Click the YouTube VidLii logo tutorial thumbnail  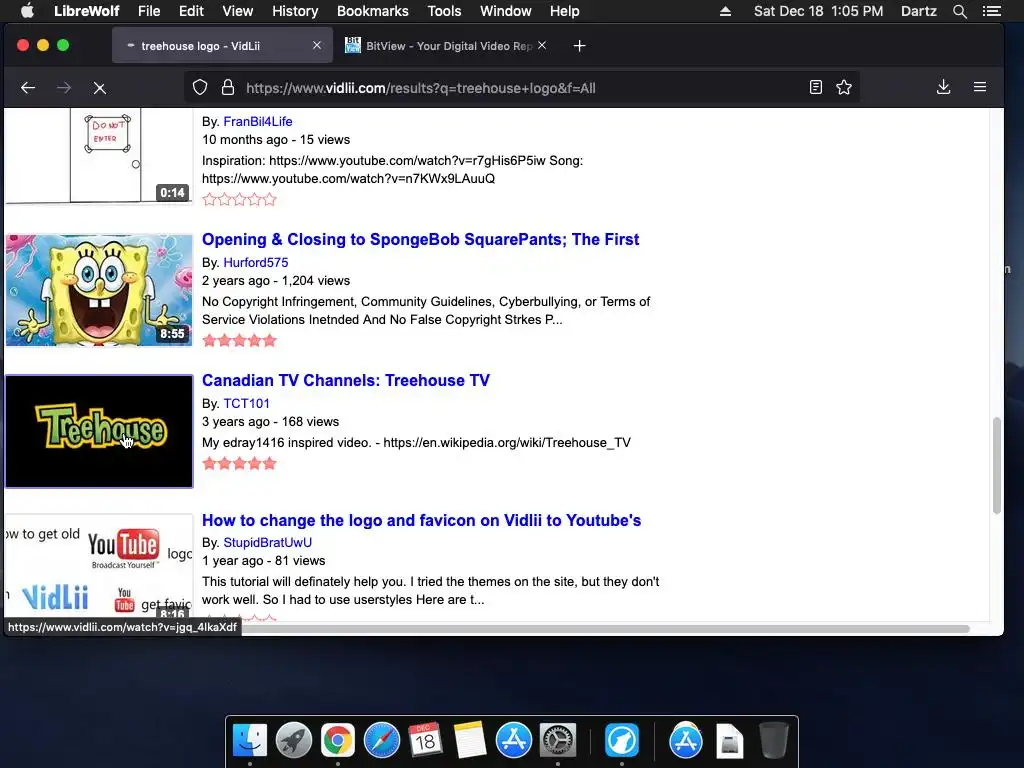pos(99,567)
